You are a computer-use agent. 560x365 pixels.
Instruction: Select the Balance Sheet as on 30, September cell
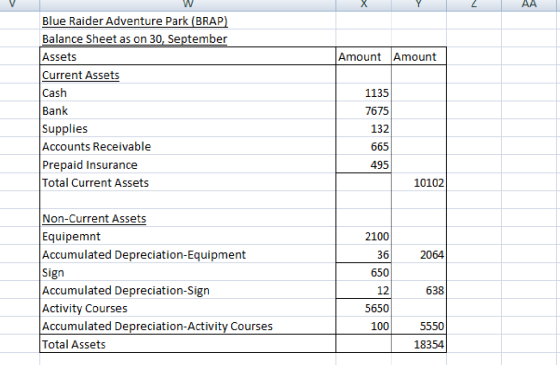pos(188,39)
